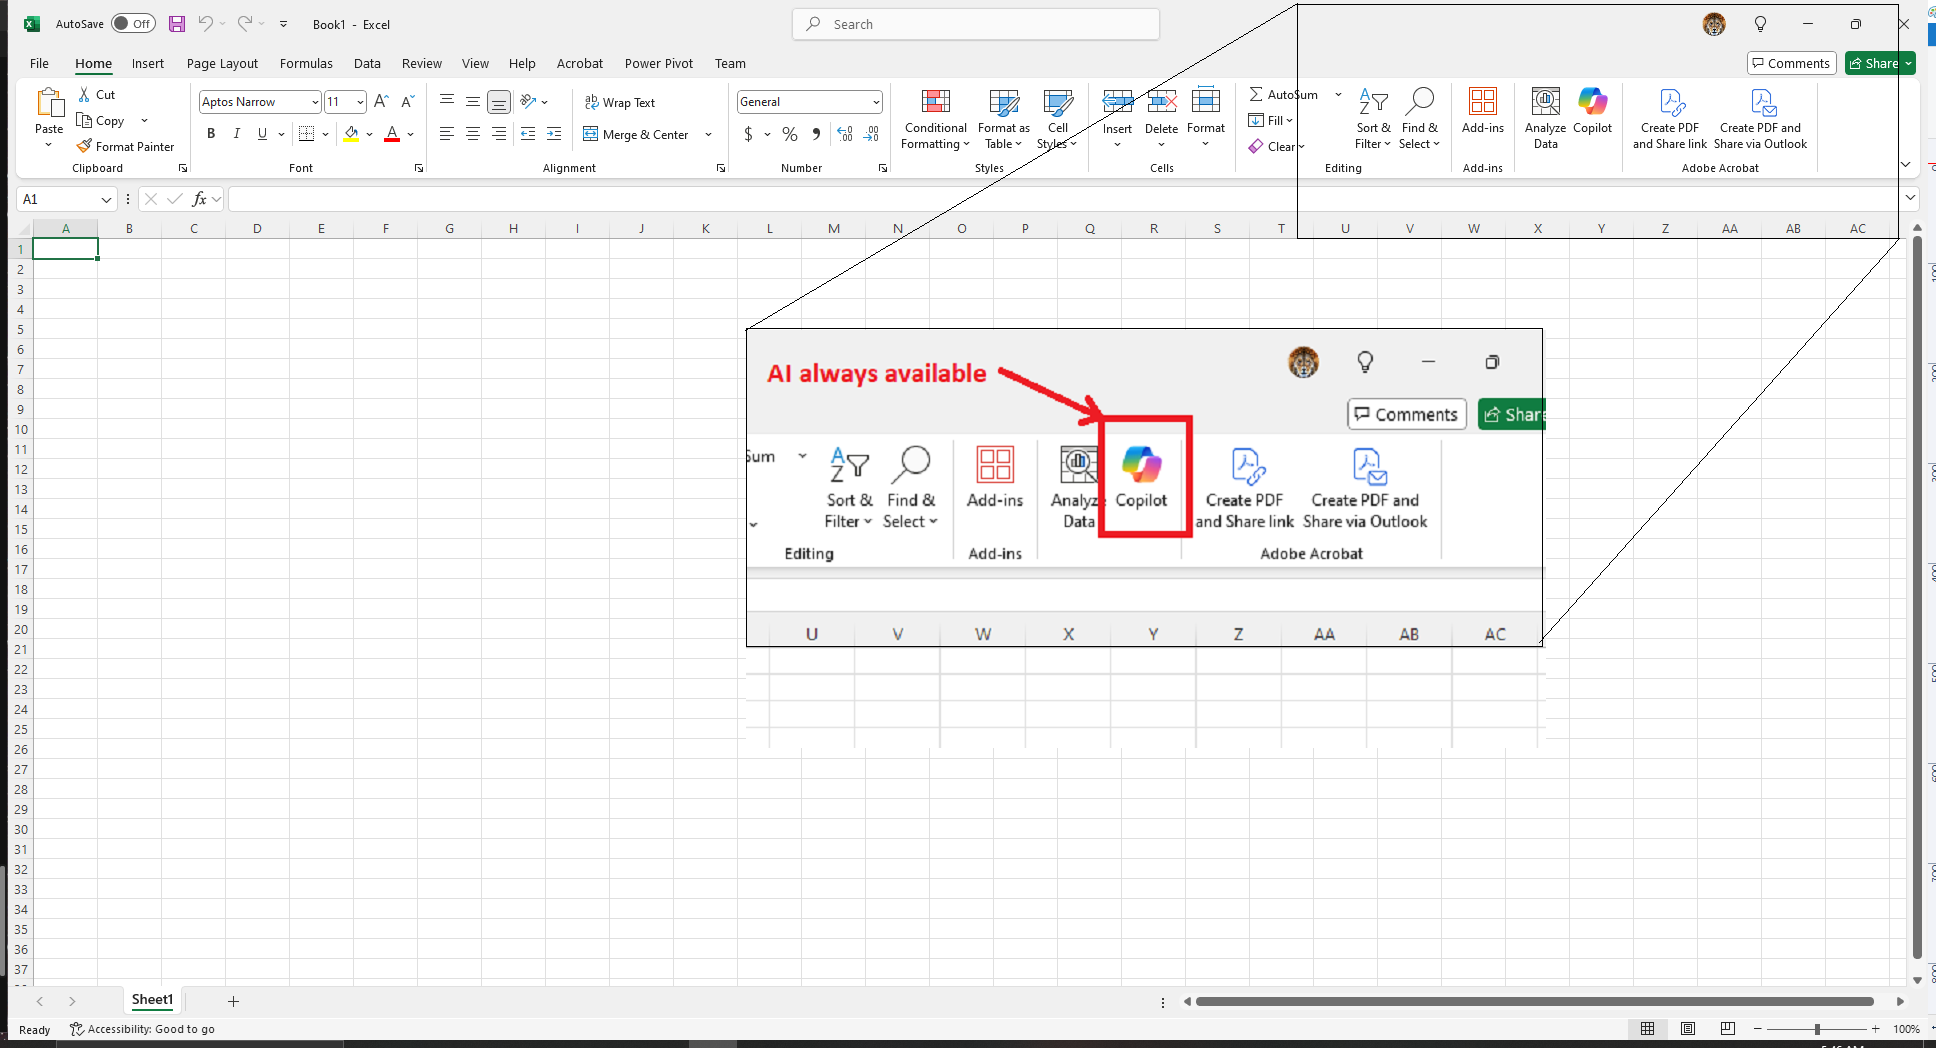1936x1048 pixels.
Task: Open the Formulas tab
Action: (306, 63)
